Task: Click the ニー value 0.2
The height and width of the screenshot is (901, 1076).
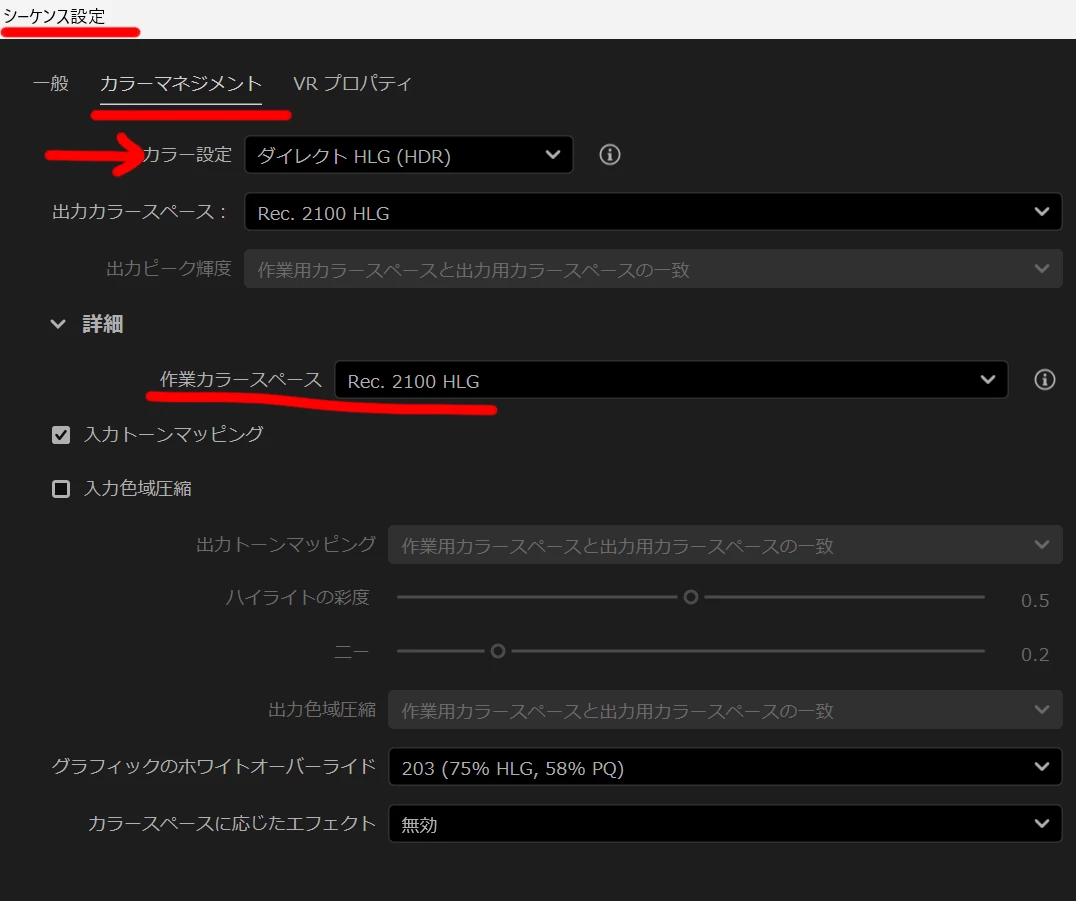Action: (x=1035, y=654)
